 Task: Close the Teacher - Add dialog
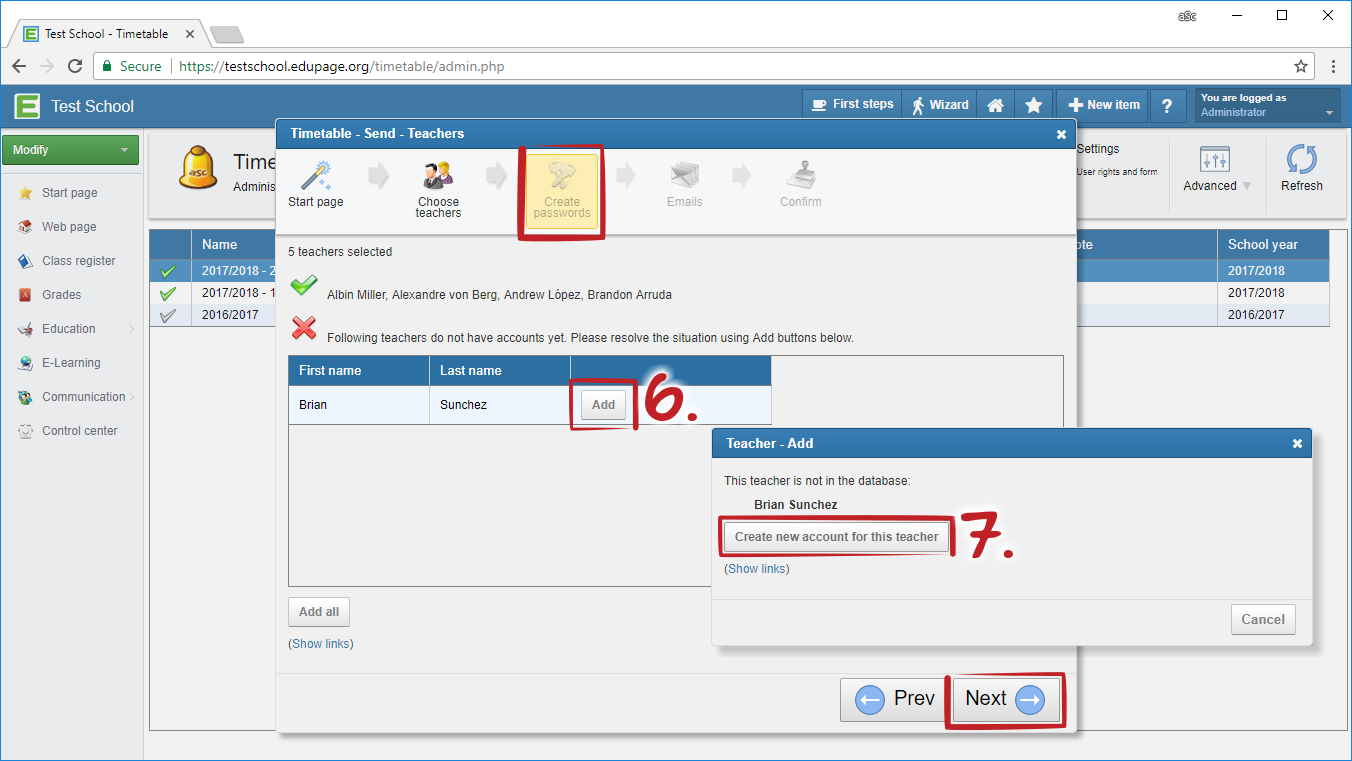coord(1297,443)
